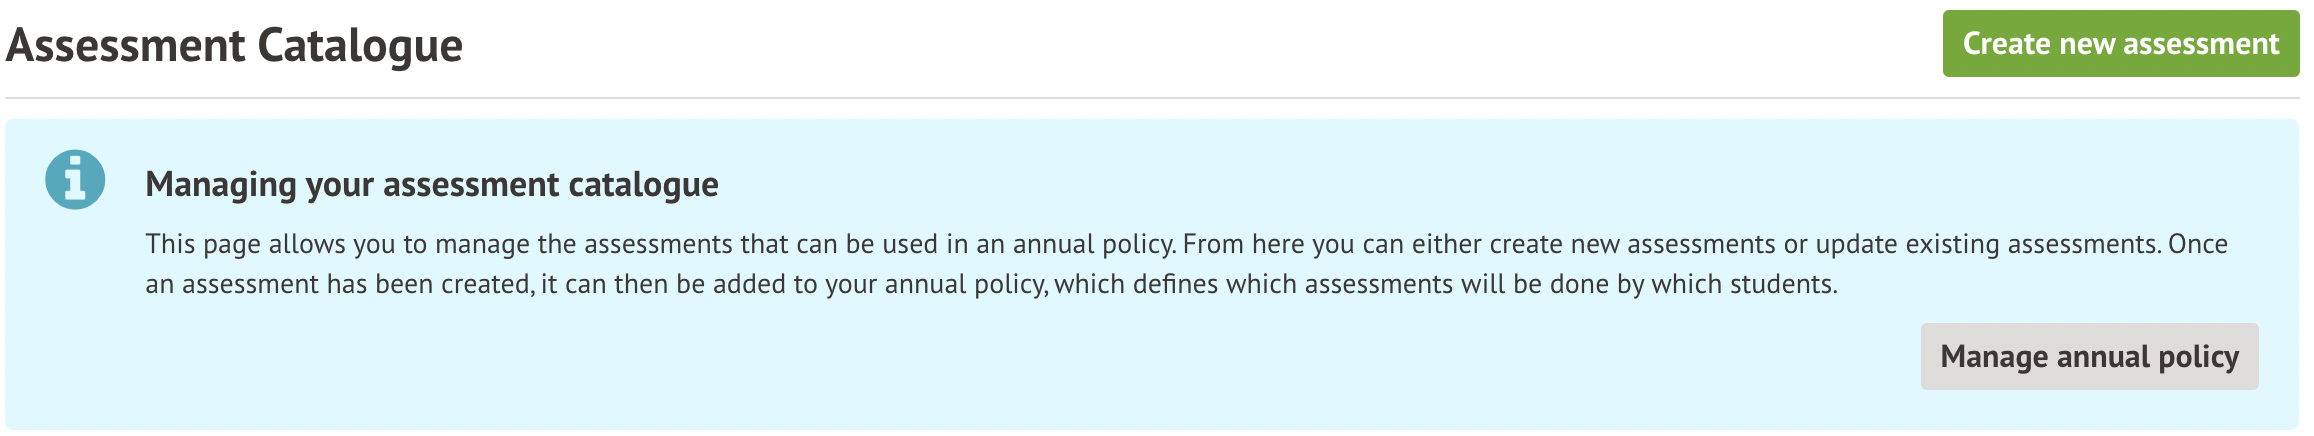
Task: Click the word "Assessment" in the page title
Action: coord(126,46)
